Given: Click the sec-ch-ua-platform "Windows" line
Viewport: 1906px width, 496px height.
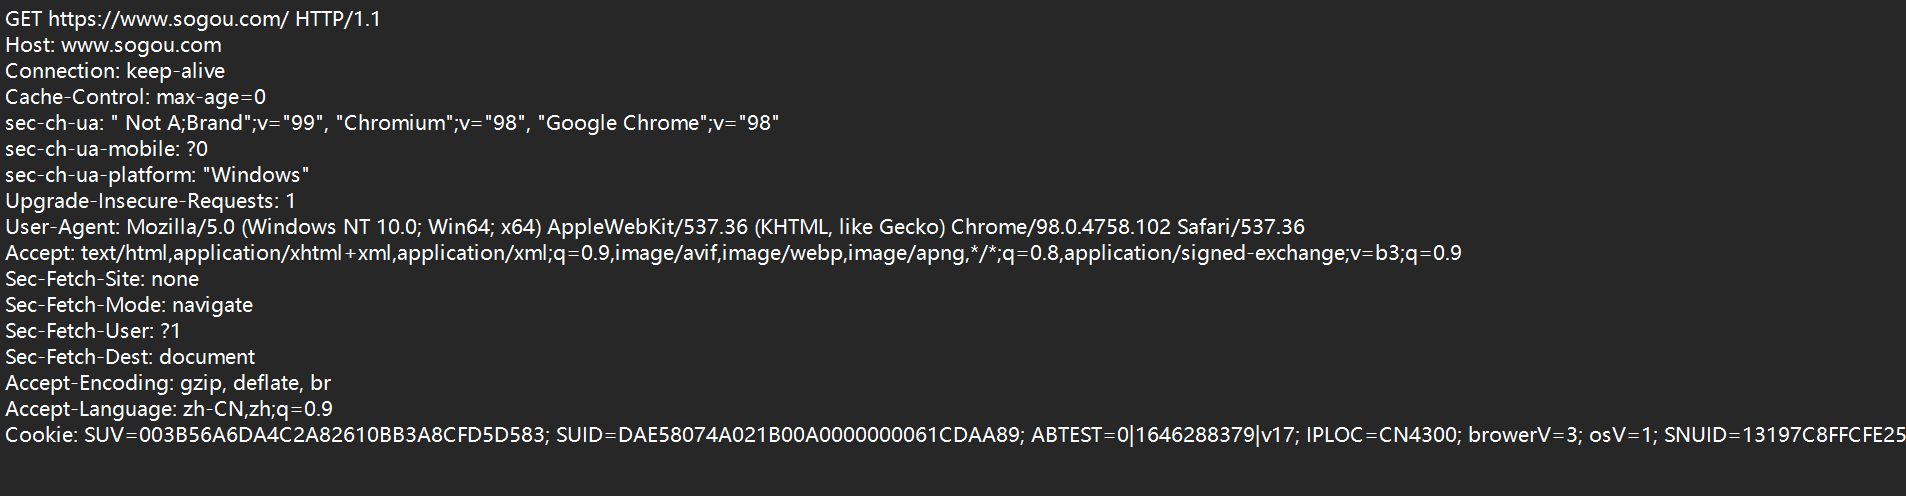Looking at the screenshot, I should pyautogui.click(x=157, y=175).
